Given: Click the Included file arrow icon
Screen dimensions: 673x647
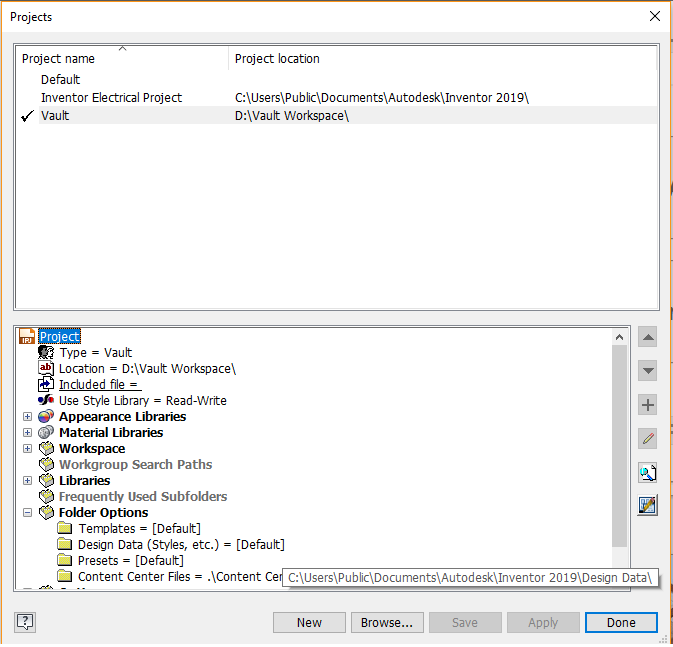Looking at the screenshot, I should pos(46,385).
